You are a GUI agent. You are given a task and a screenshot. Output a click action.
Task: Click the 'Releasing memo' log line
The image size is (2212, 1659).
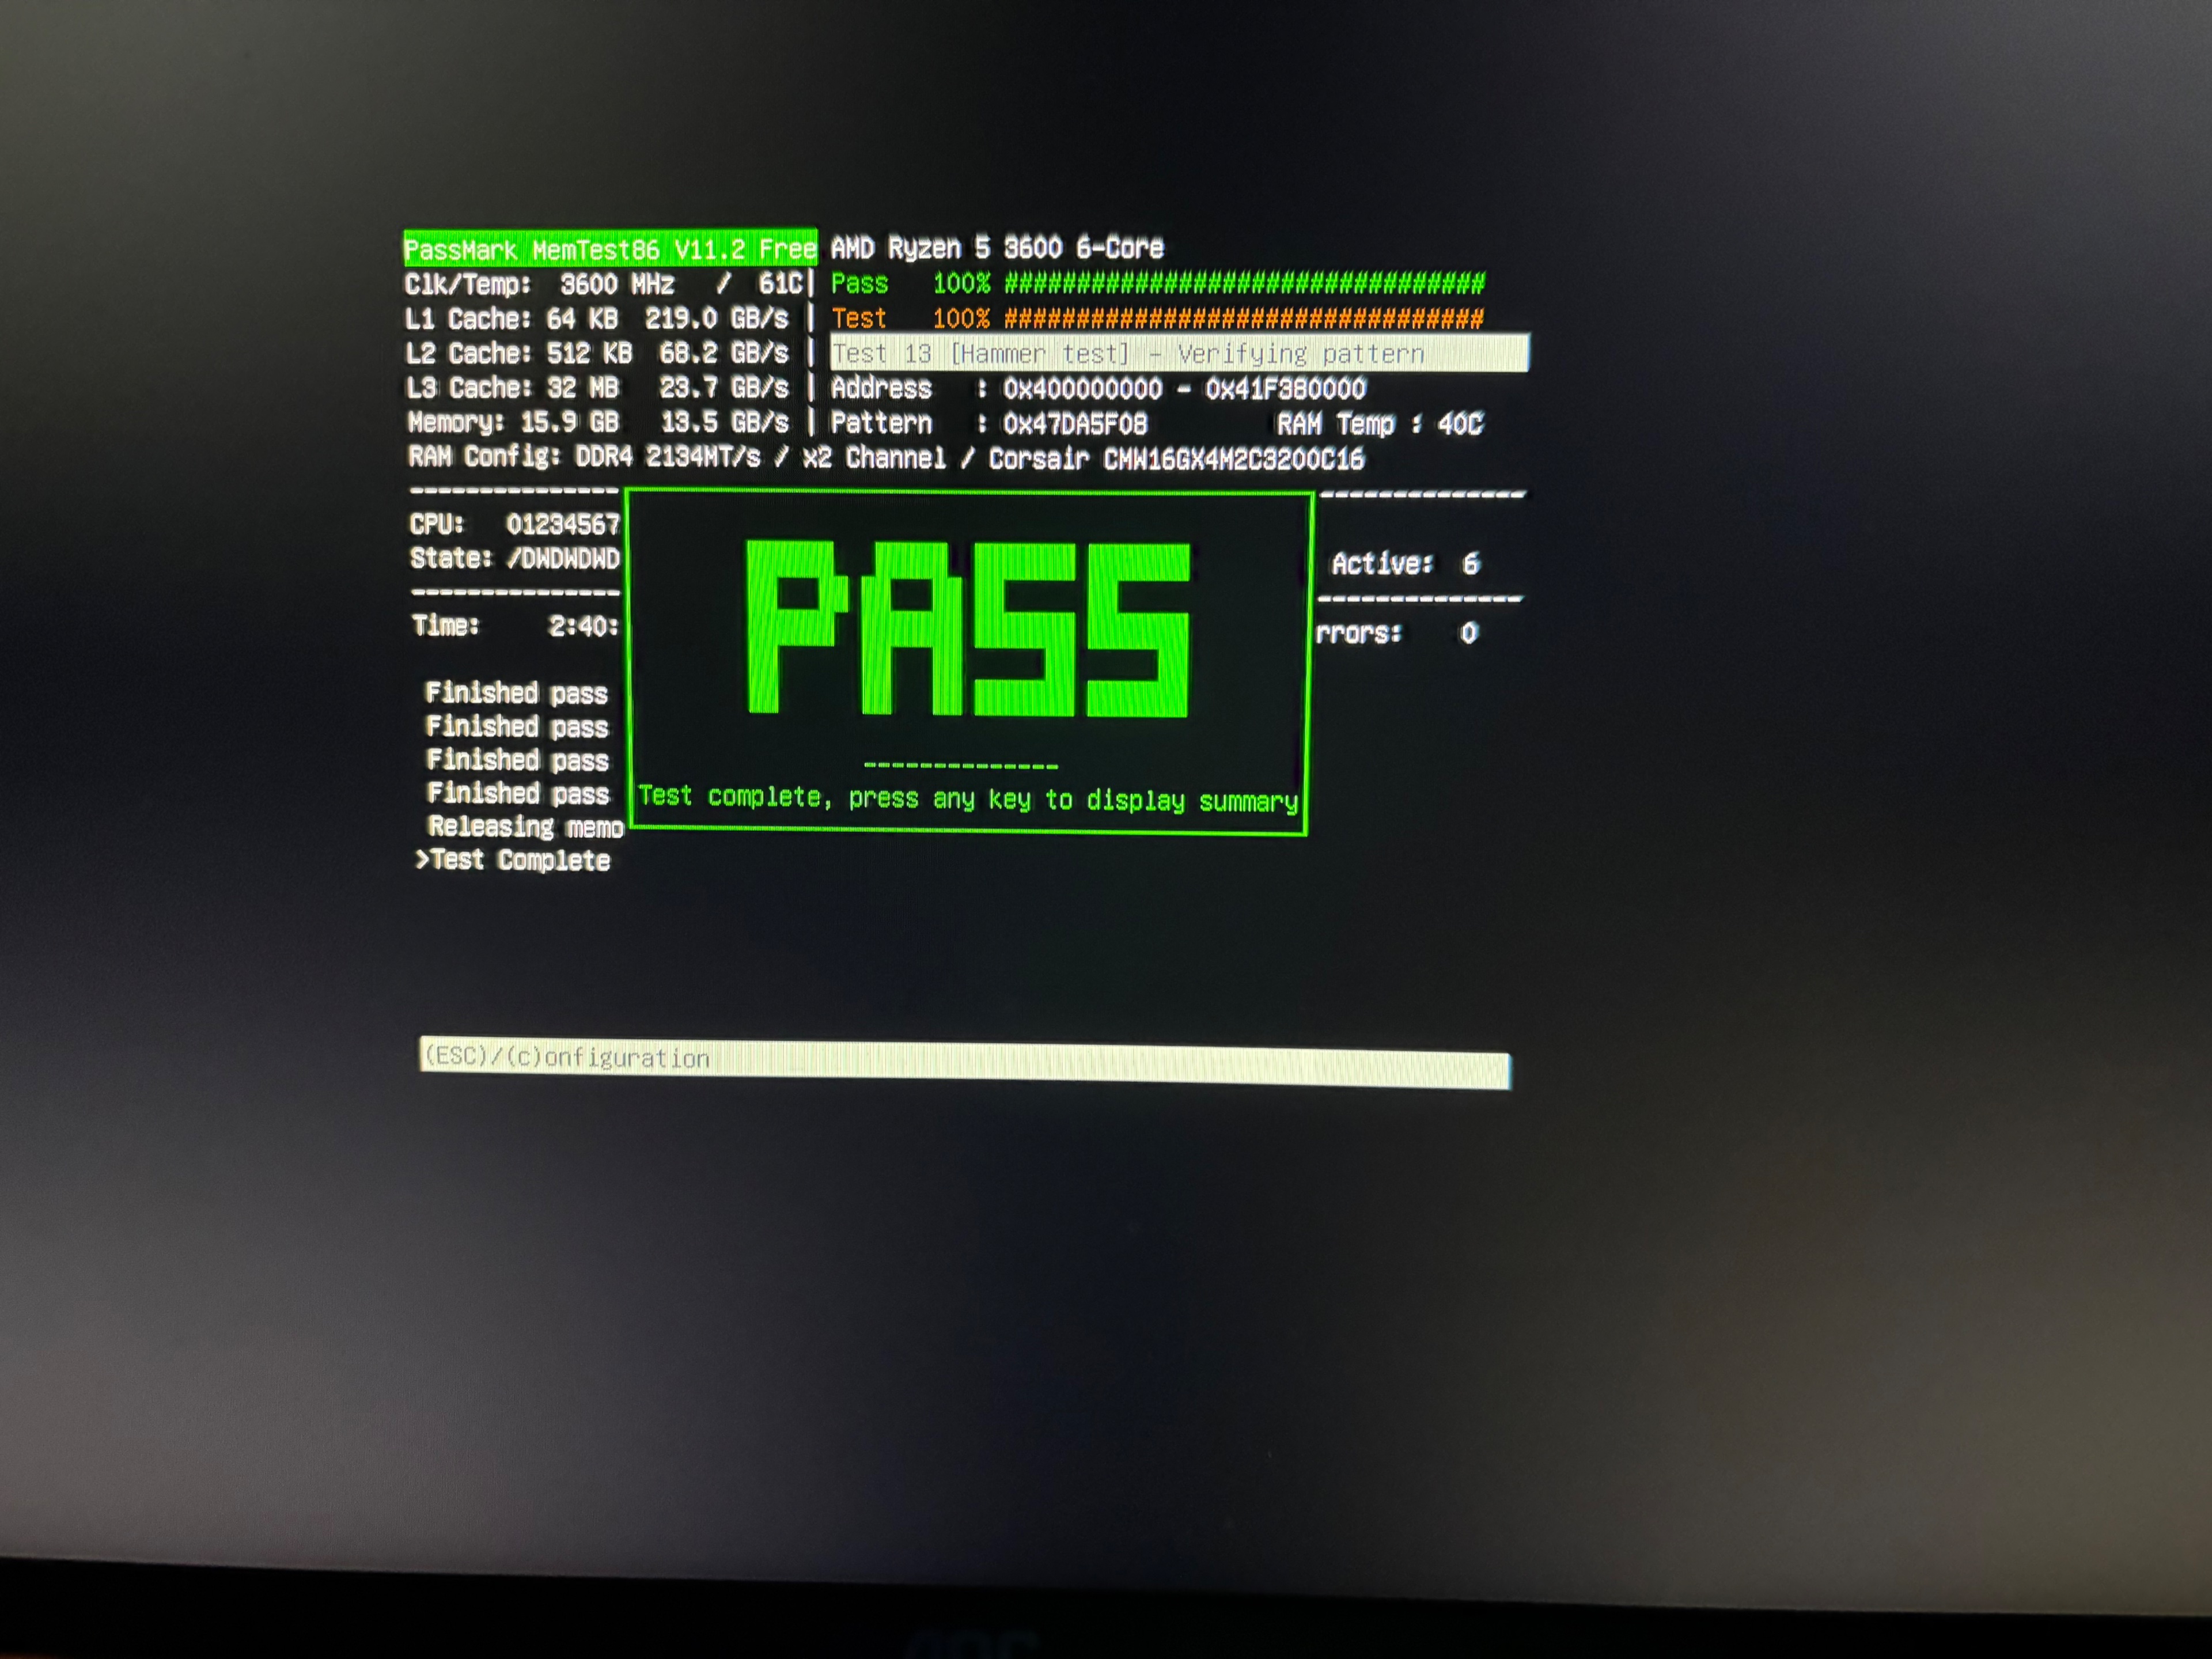525,827
